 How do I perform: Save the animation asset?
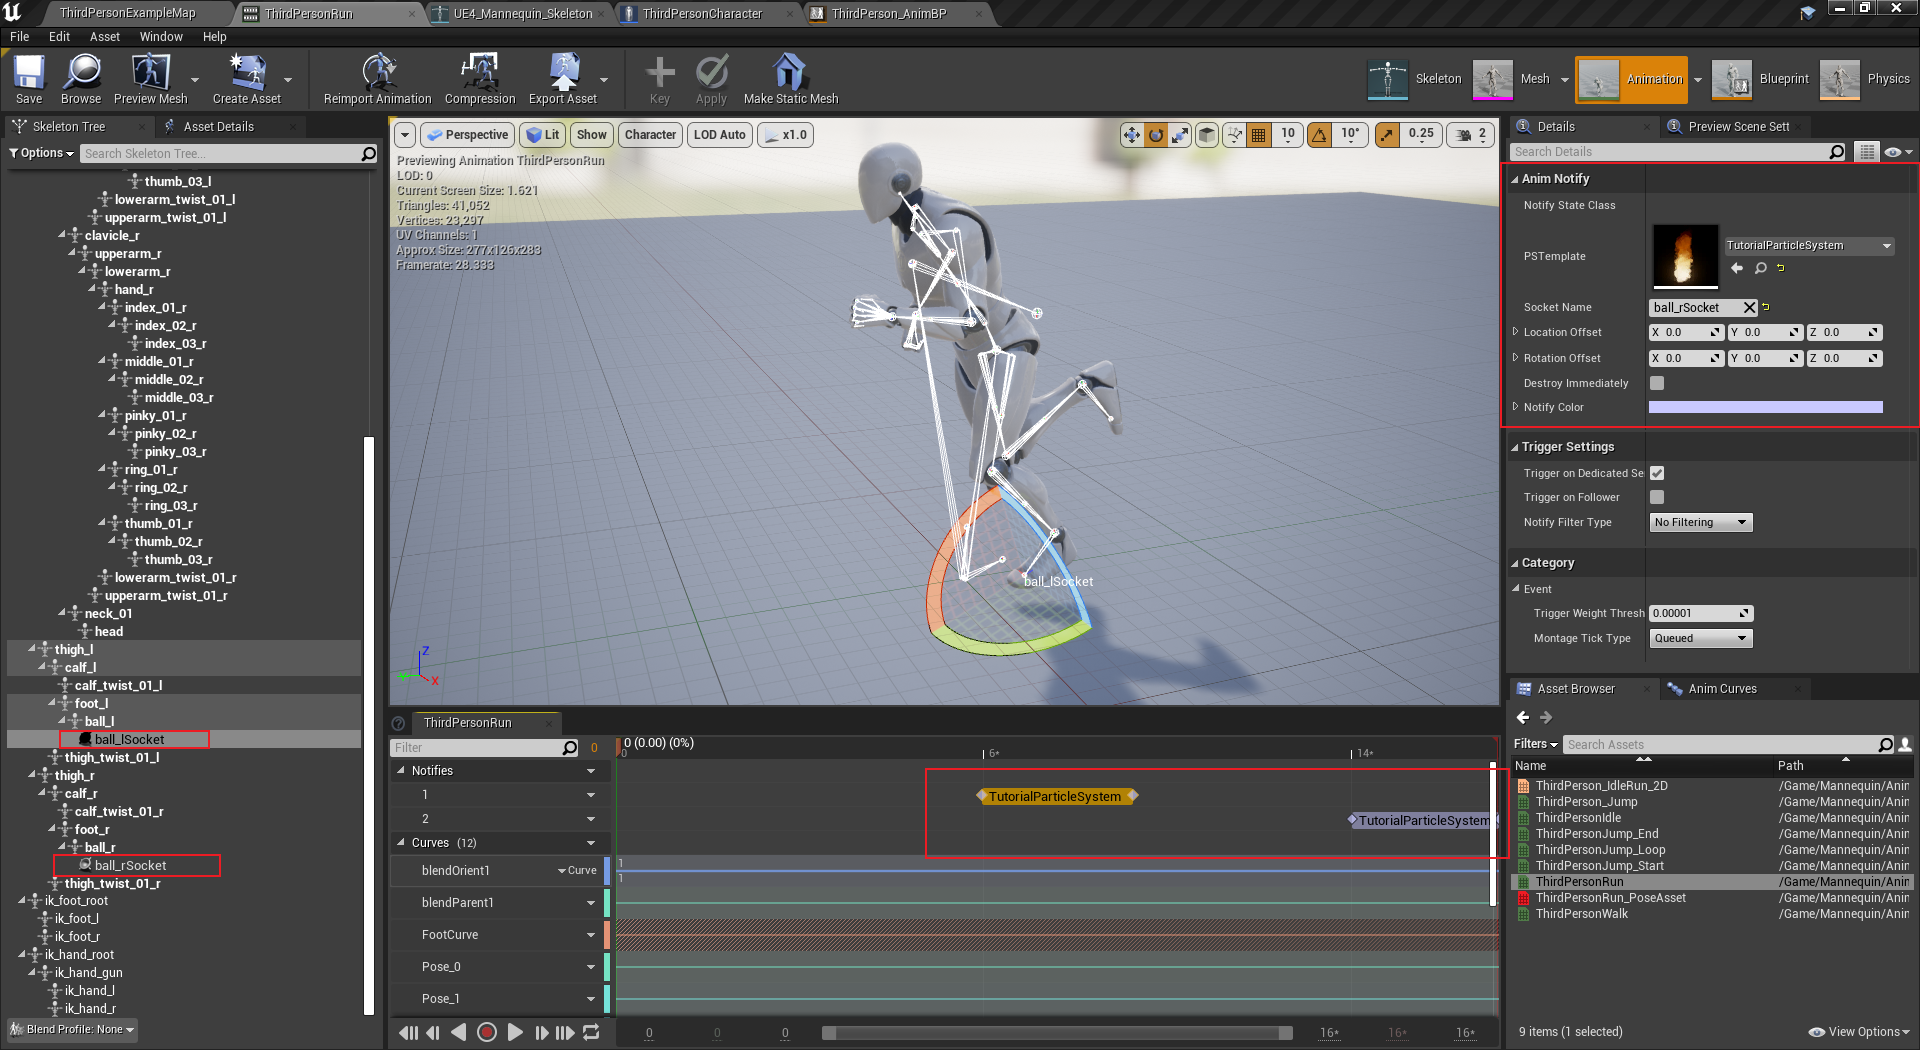pos(29,79)
